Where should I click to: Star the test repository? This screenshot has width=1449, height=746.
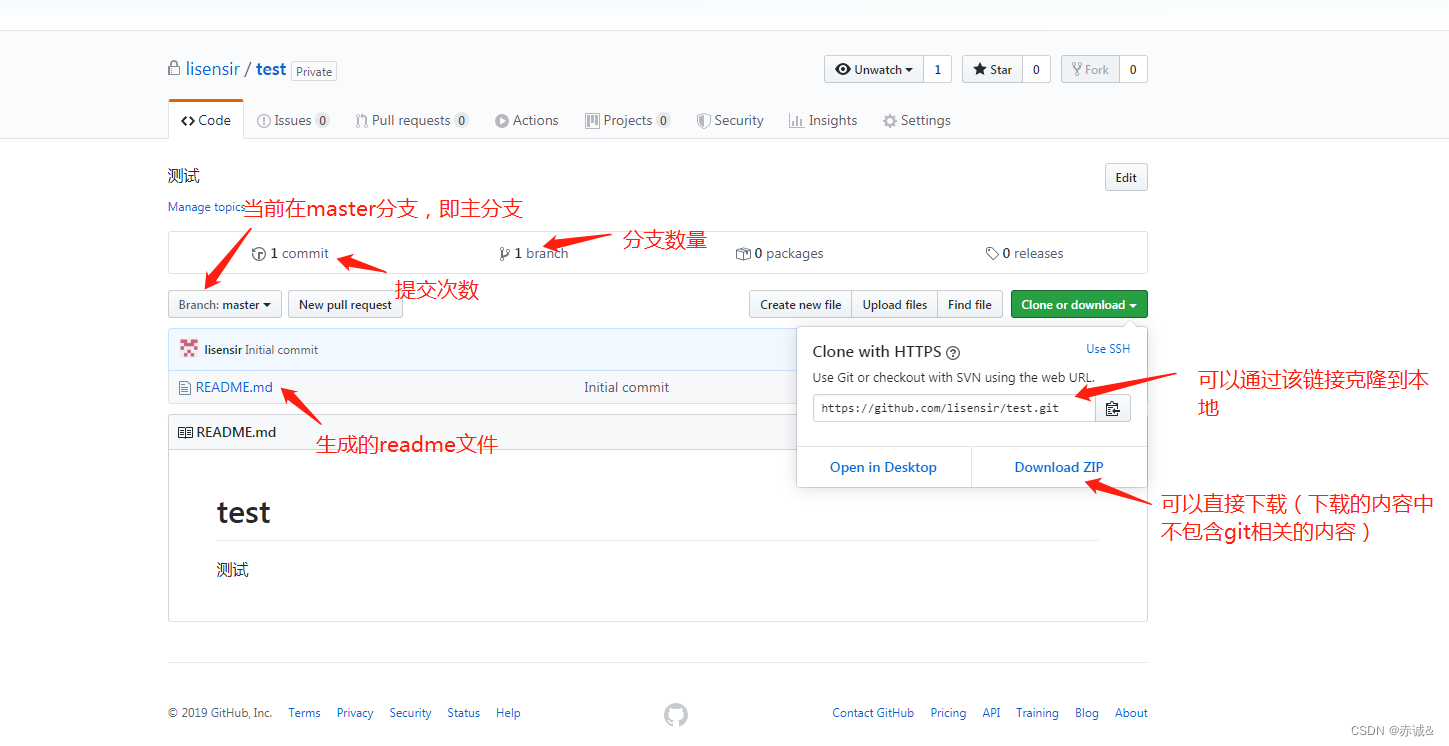click(992, 69)
